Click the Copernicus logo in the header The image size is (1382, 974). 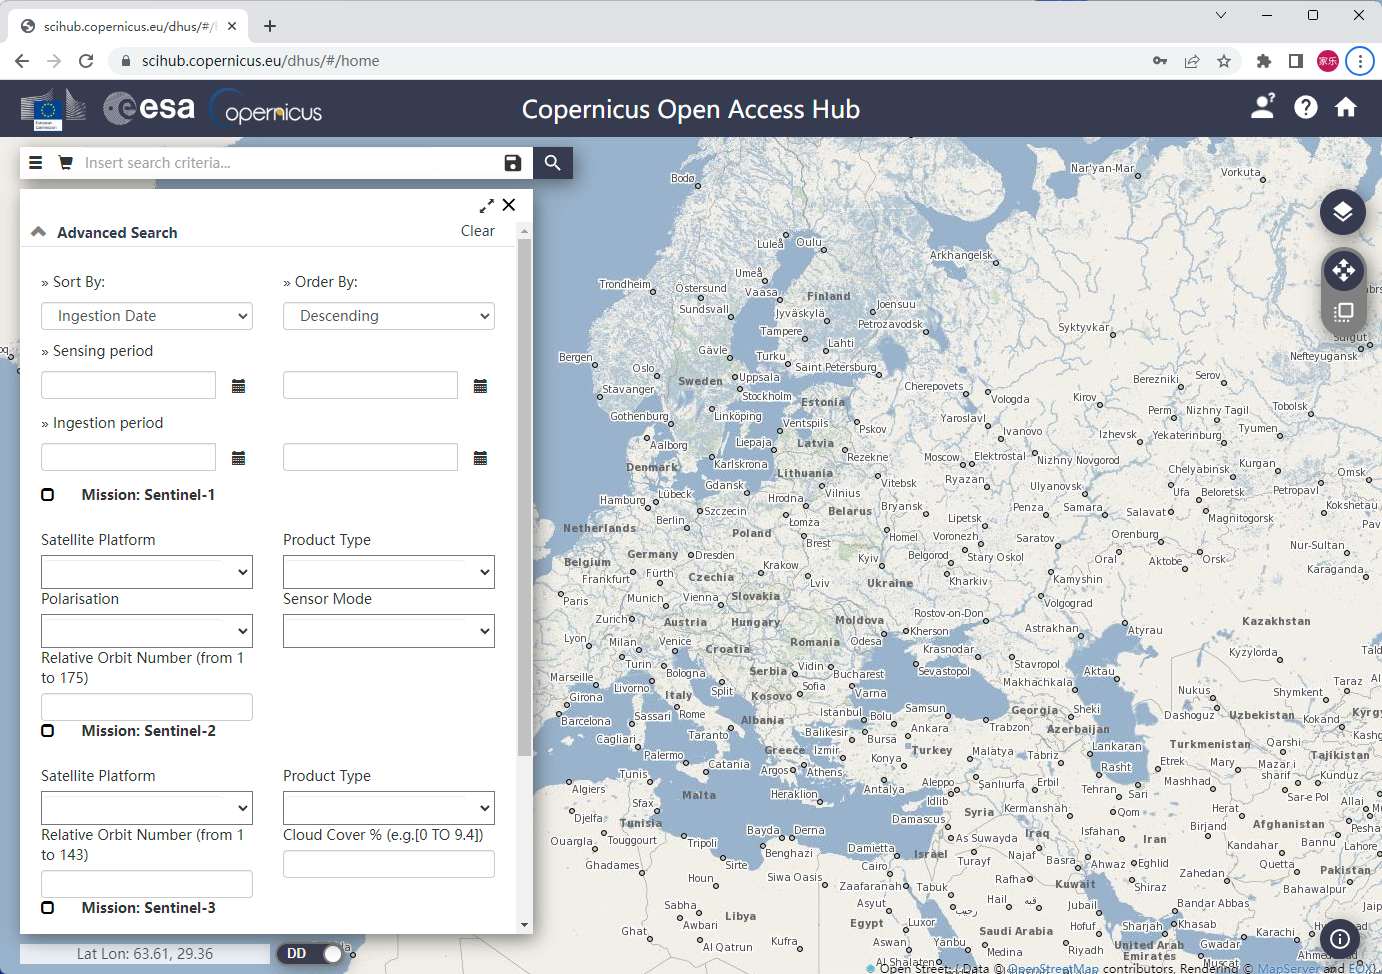267,109
